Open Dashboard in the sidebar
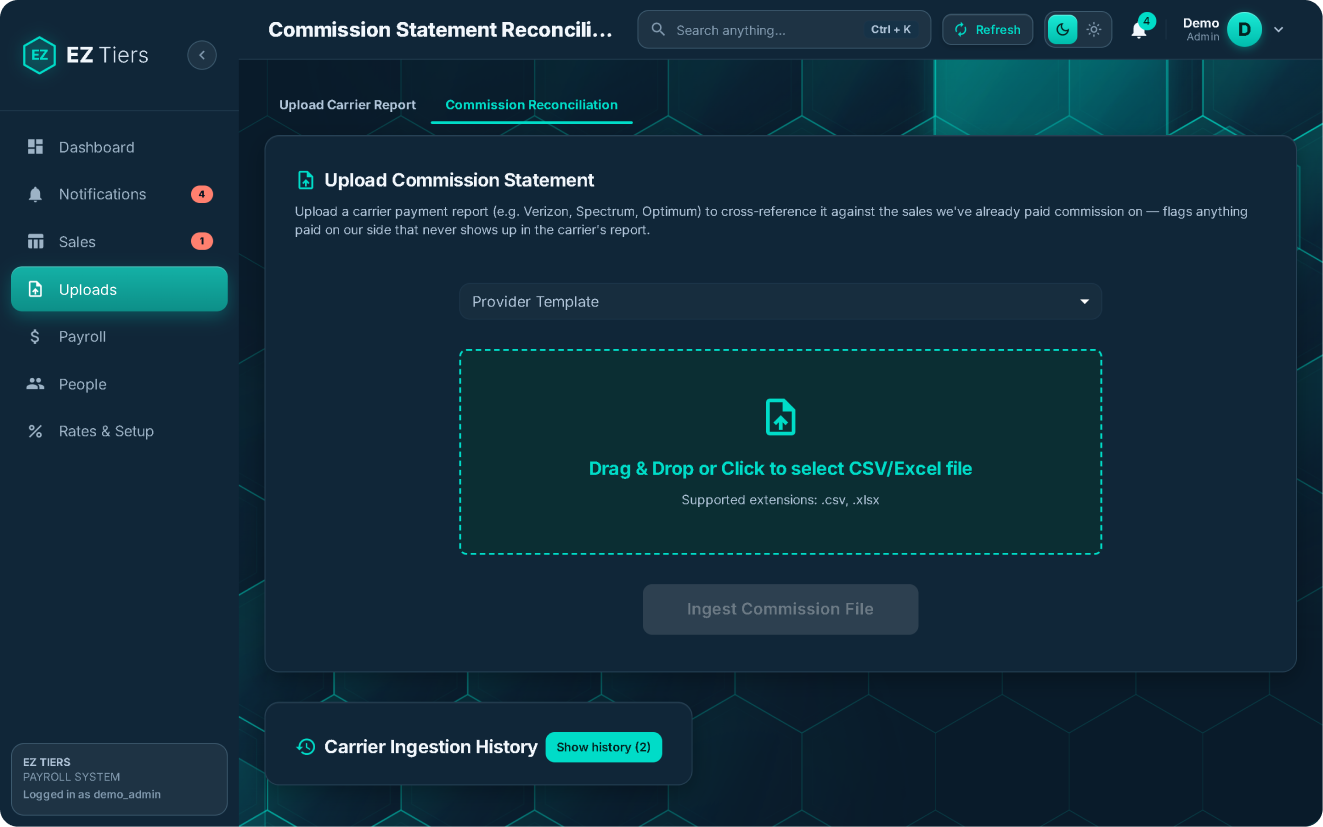The width and height of the screenshot is (1323, 827). (119, 147)
